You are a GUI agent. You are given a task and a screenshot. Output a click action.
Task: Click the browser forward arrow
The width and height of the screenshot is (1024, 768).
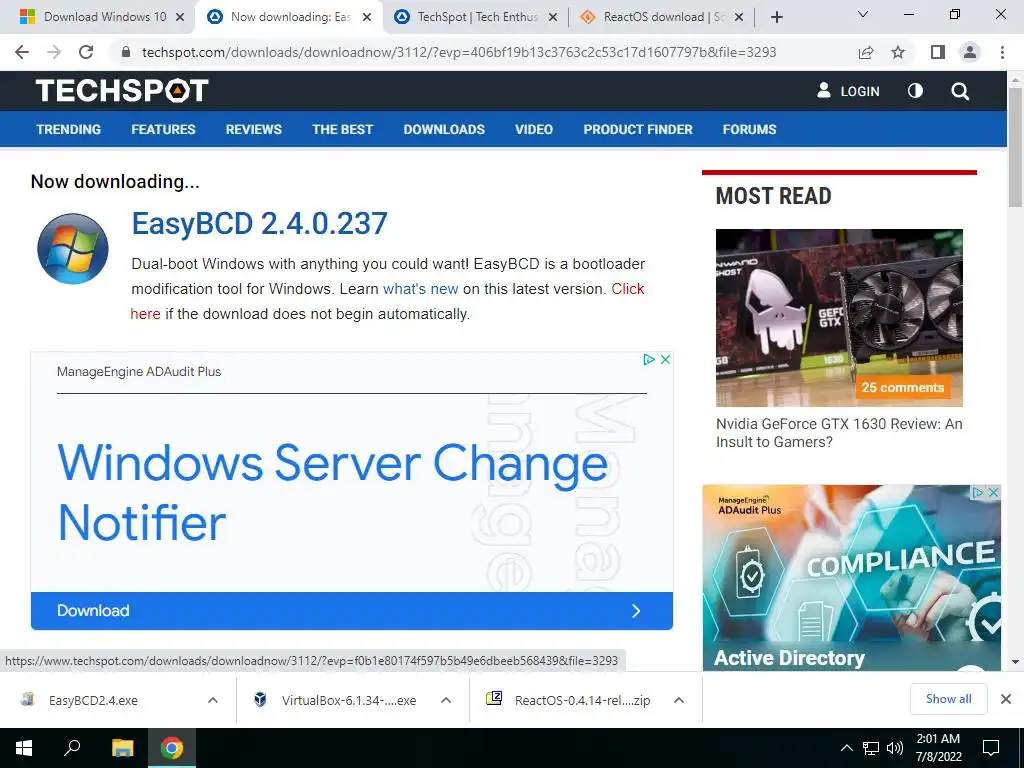(x=54, y=52)
